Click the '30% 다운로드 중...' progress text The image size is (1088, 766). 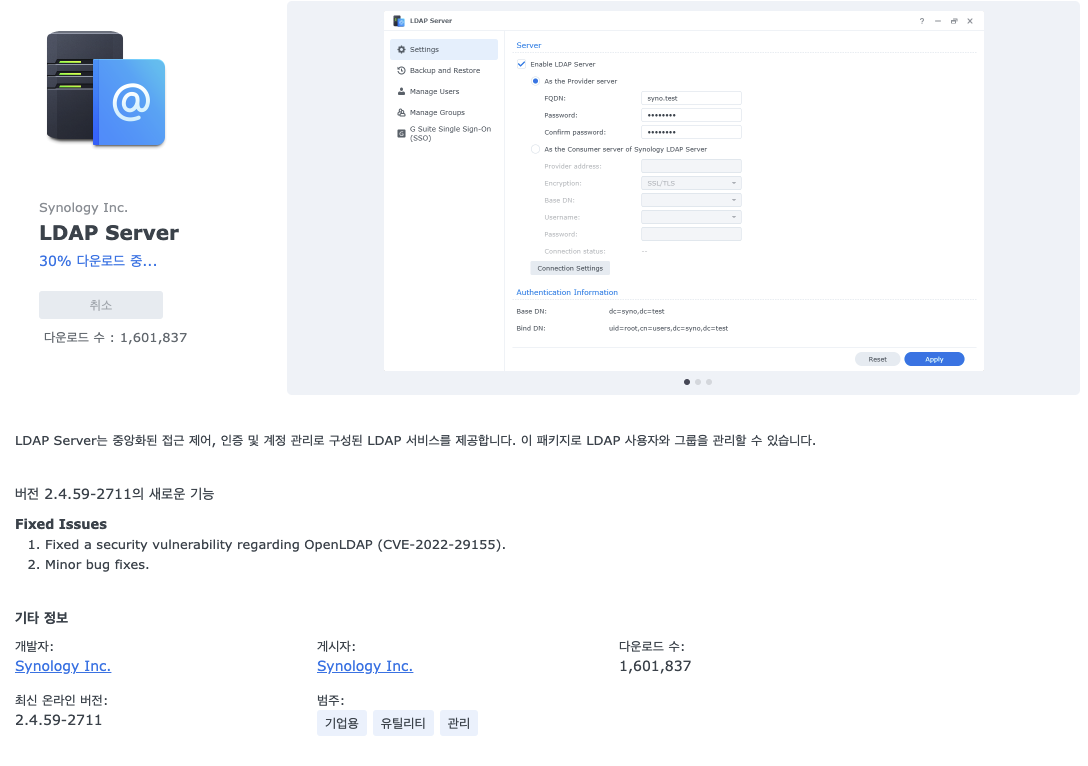coord(98,261)
